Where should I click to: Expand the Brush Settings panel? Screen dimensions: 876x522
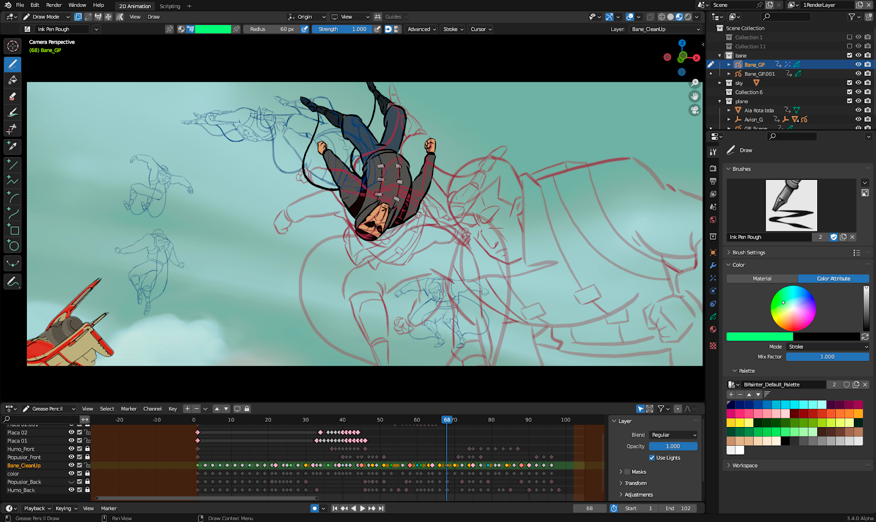point(748,252)
